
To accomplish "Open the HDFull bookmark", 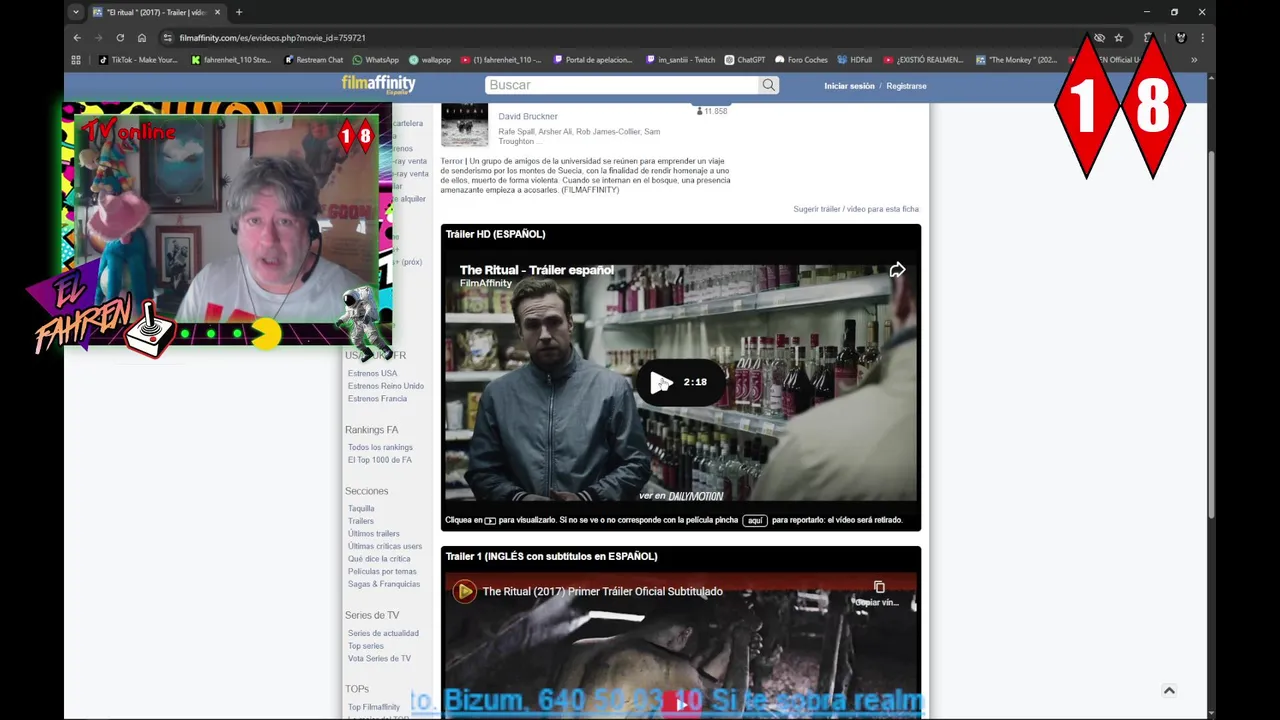I will click(x=855, y=60).
